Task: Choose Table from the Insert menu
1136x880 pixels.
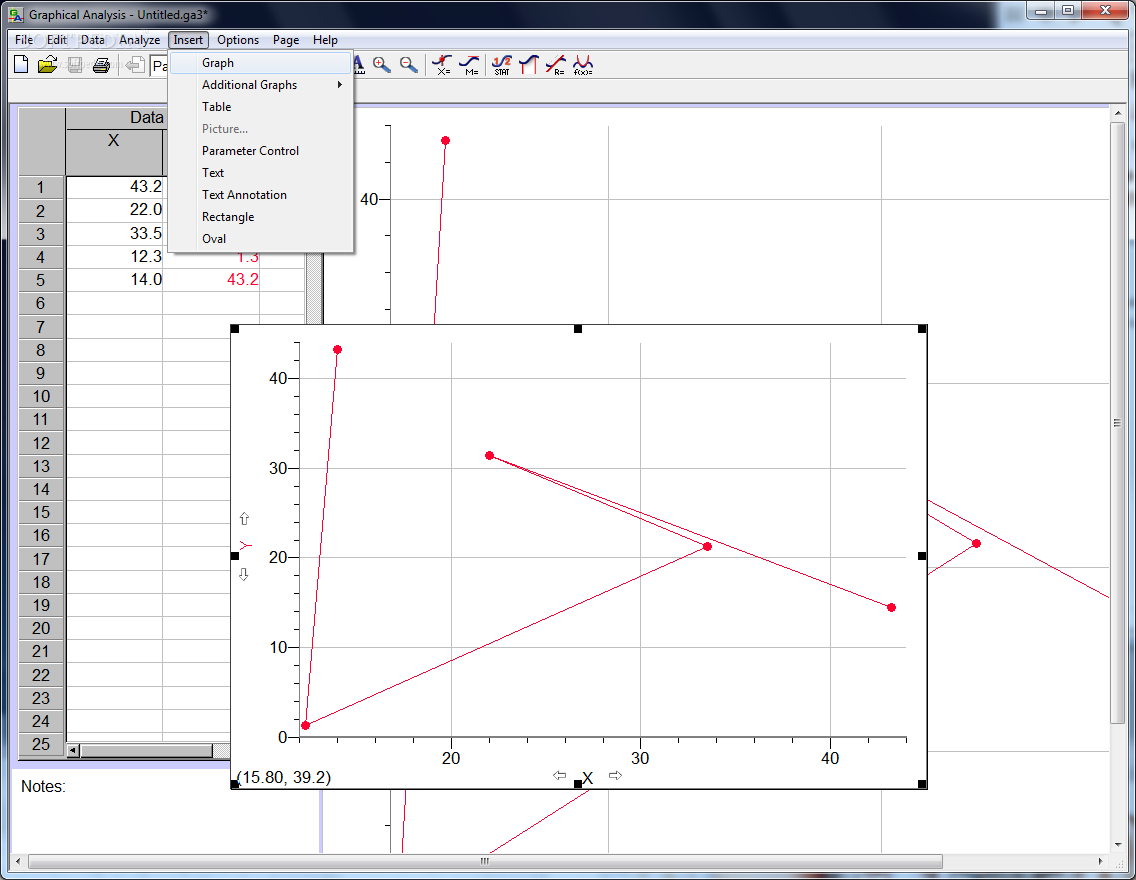Action: [261, 106]
